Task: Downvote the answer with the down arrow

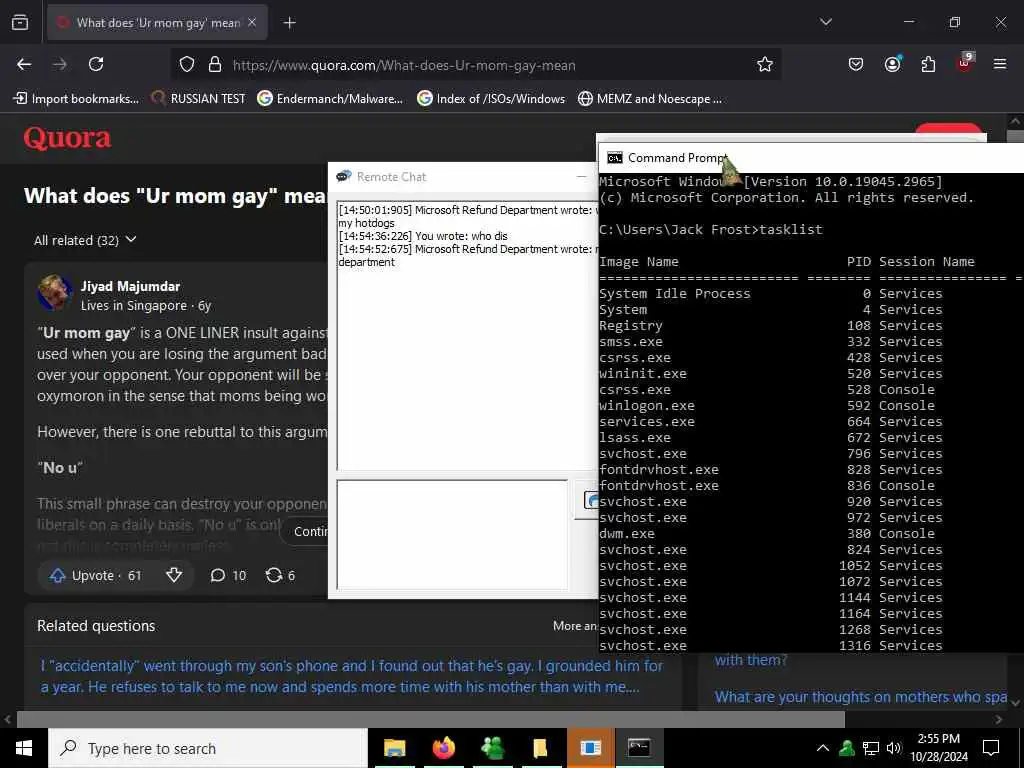Action: coord(174,575)
